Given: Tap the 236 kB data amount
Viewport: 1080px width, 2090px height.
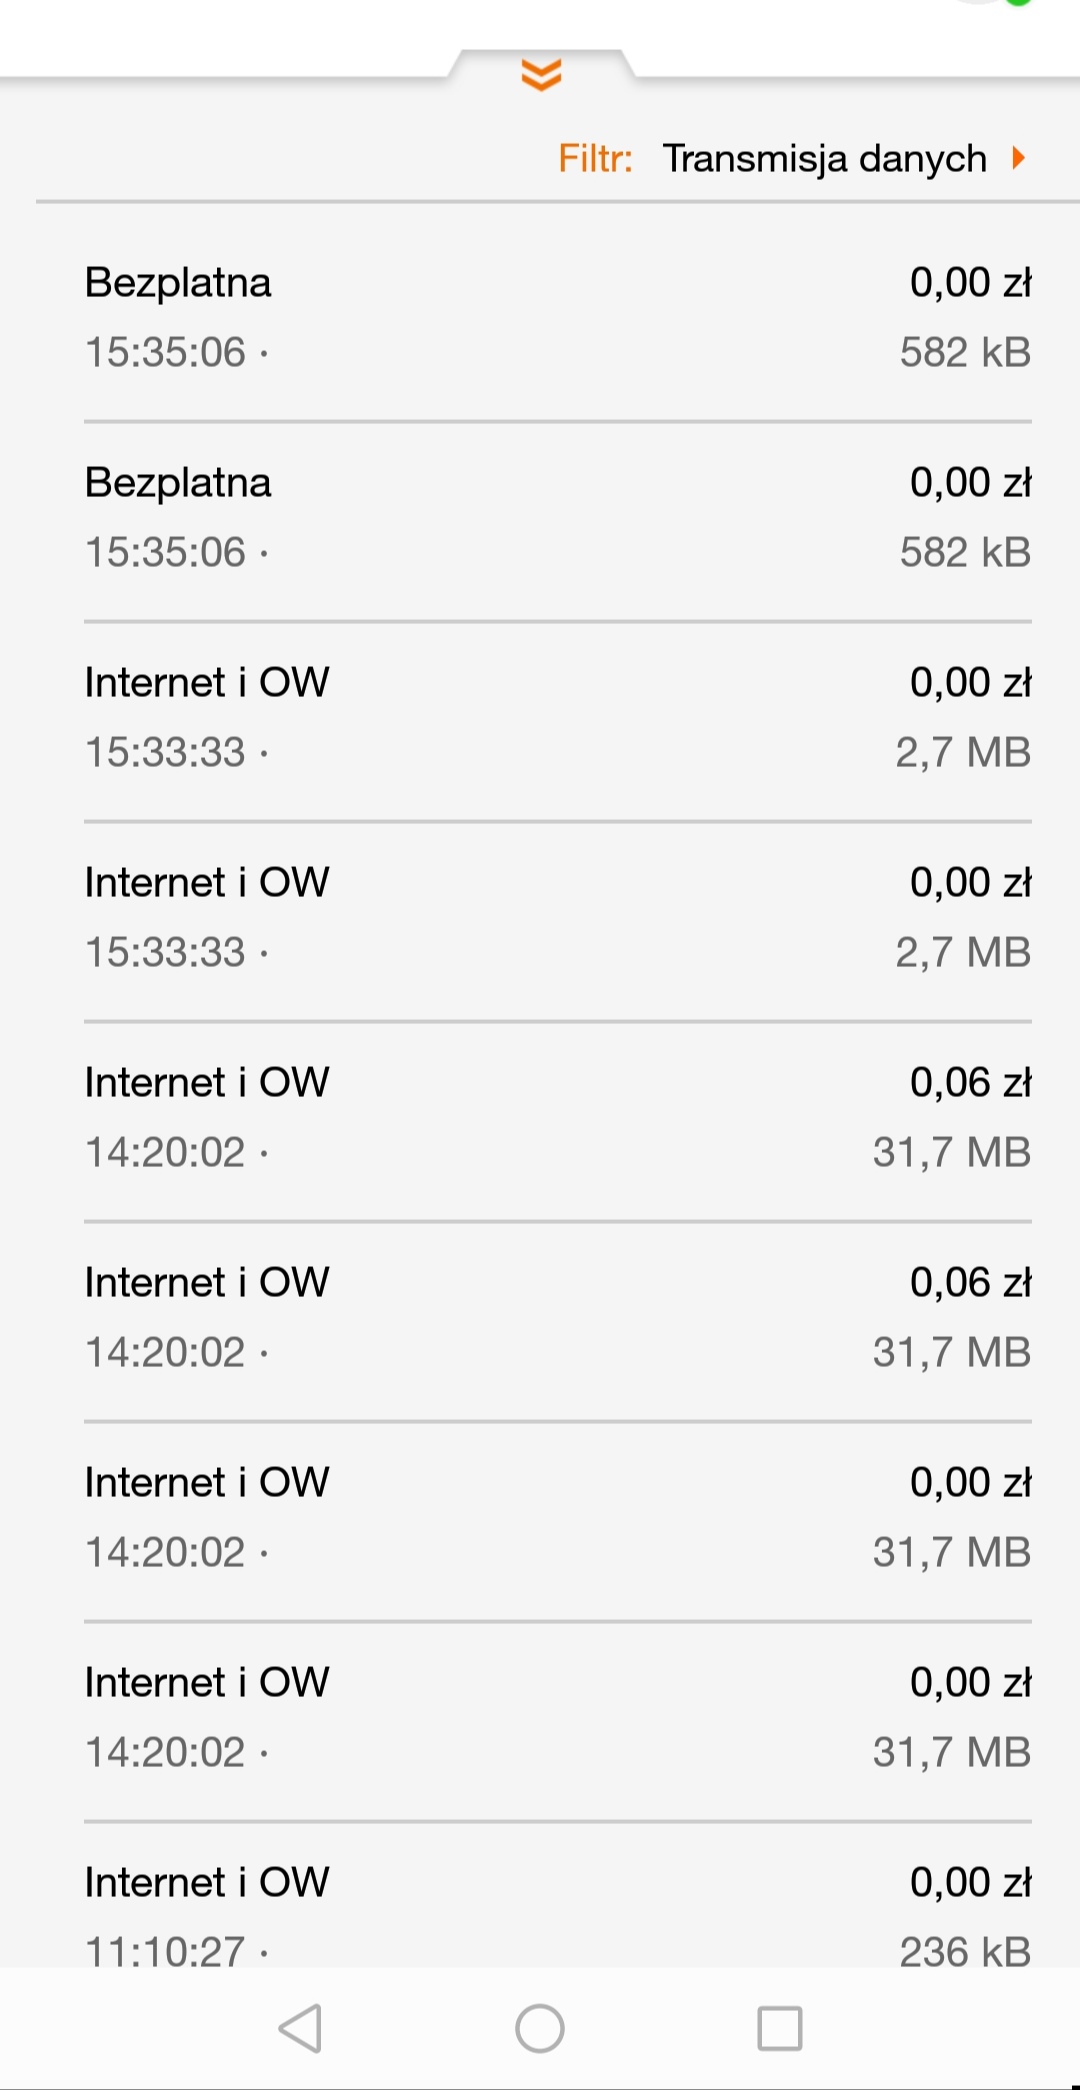Looking at the screenshot, I should click(x=964, y=1951).
